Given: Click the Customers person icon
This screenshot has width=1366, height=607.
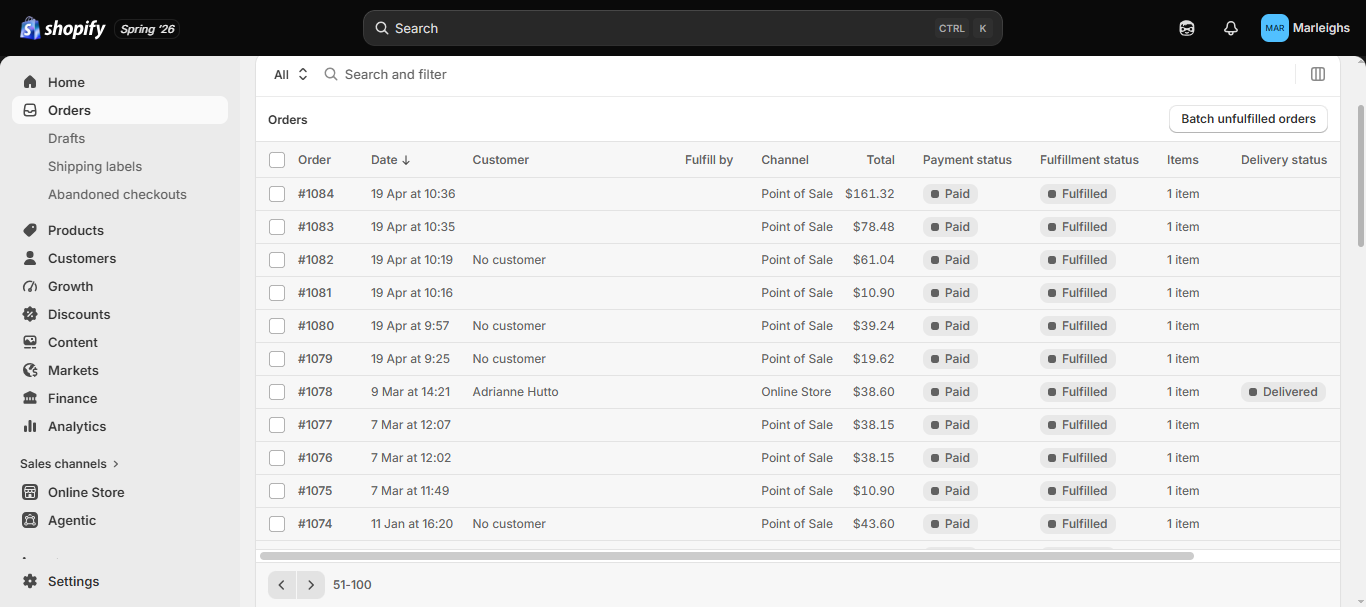Looking at the screenshot, I should click(30, 258).
